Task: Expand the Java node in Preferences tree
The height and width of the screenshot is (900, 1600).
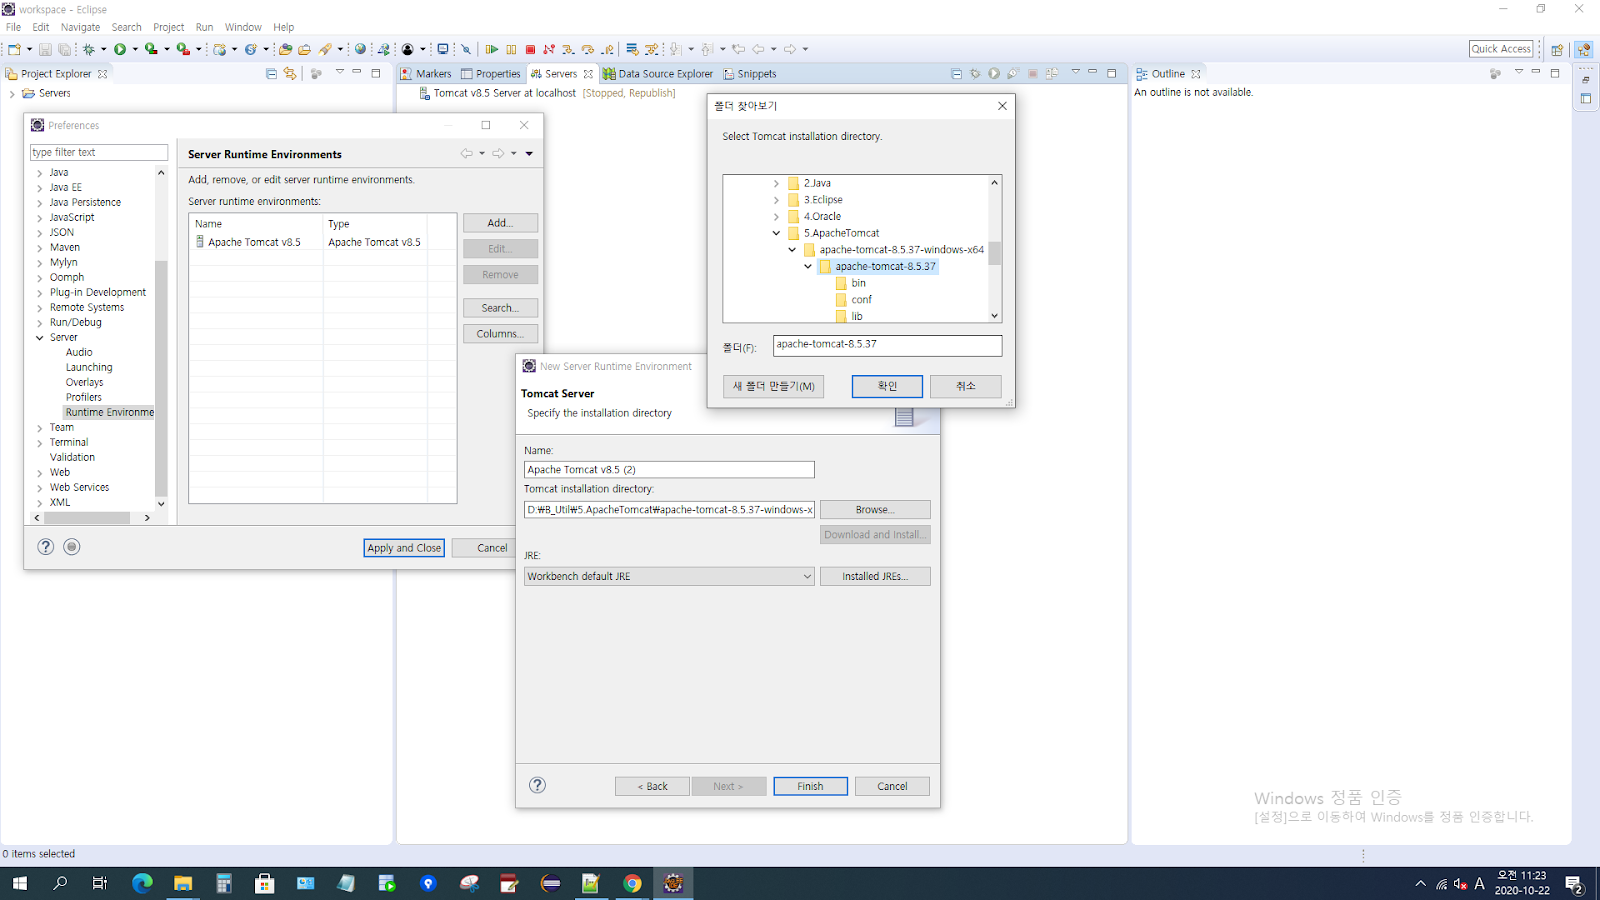Action: click(x=40, y=173)
